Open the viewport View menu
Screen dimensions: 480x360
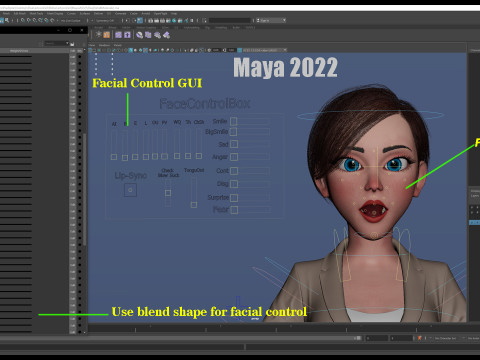[x=92, y=45]
